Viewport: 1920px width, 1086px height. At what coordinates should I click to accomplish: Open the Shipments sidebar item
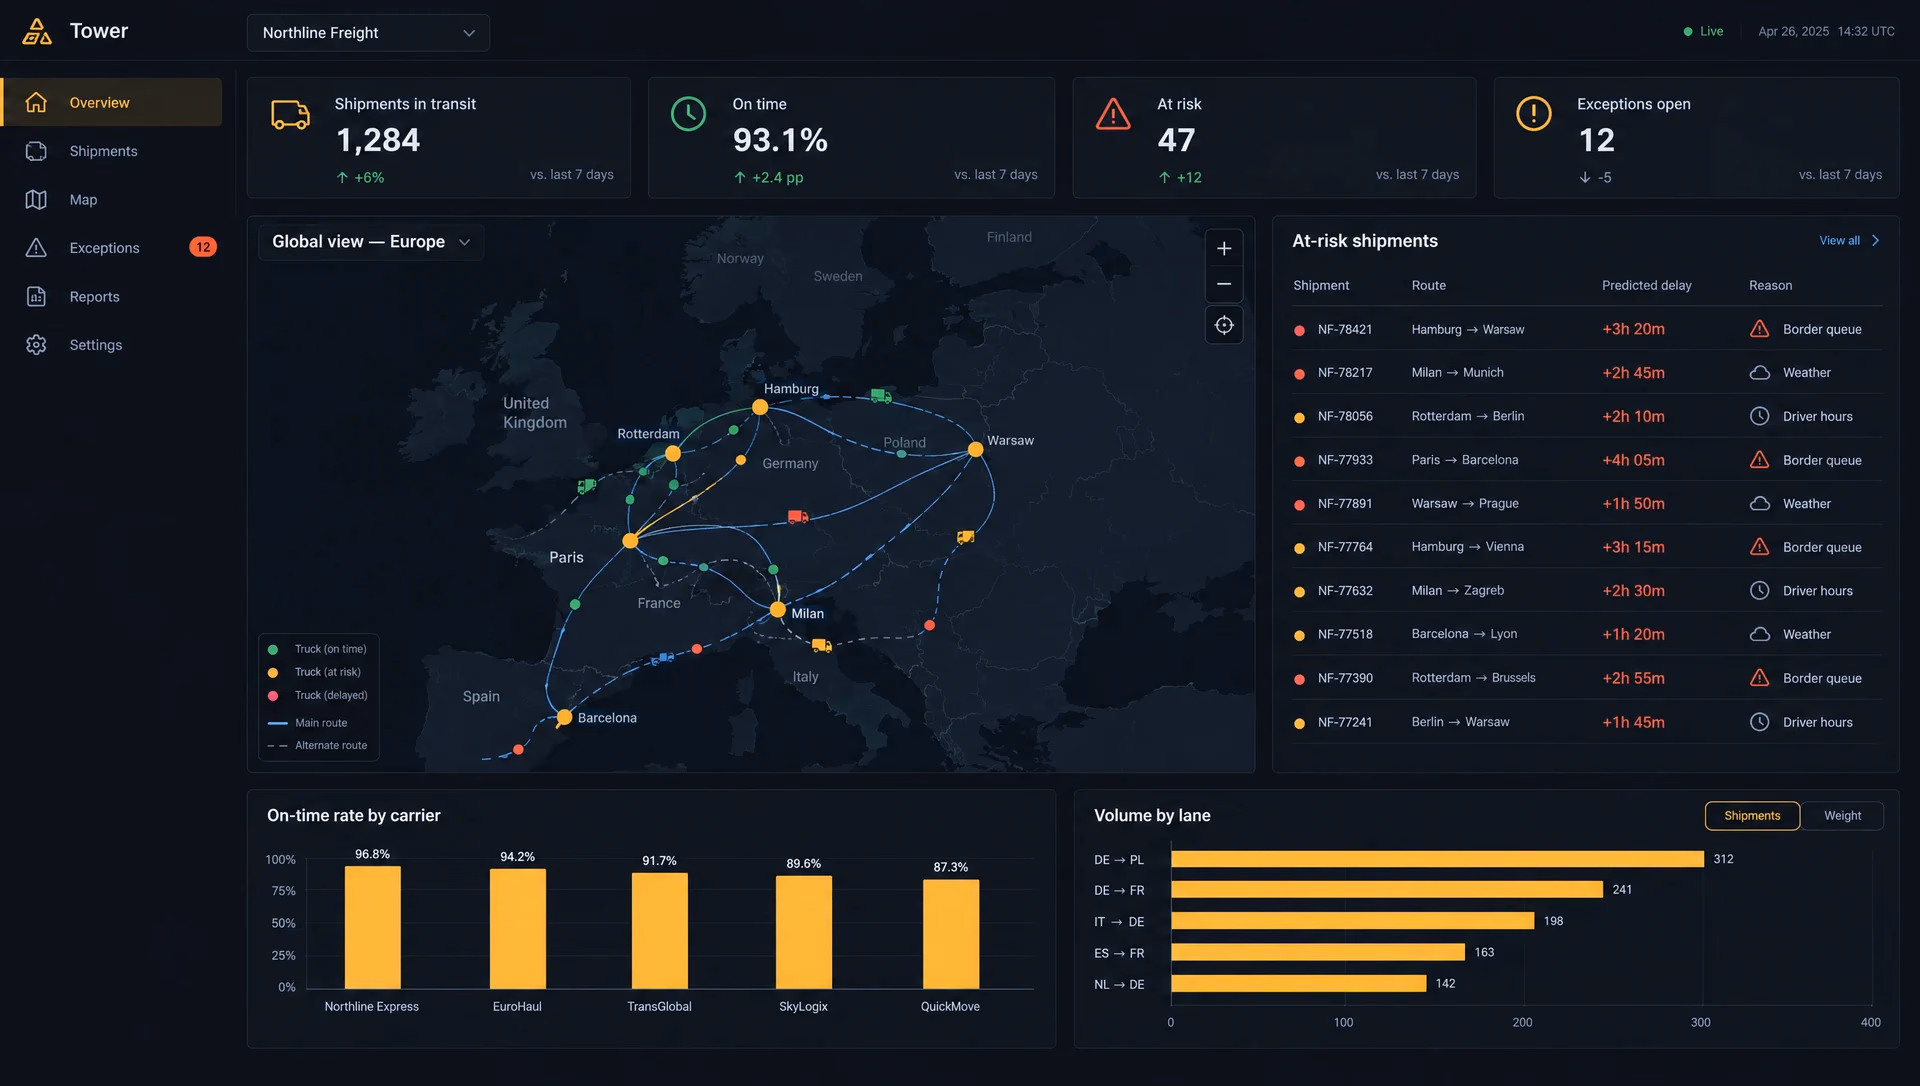112,151
